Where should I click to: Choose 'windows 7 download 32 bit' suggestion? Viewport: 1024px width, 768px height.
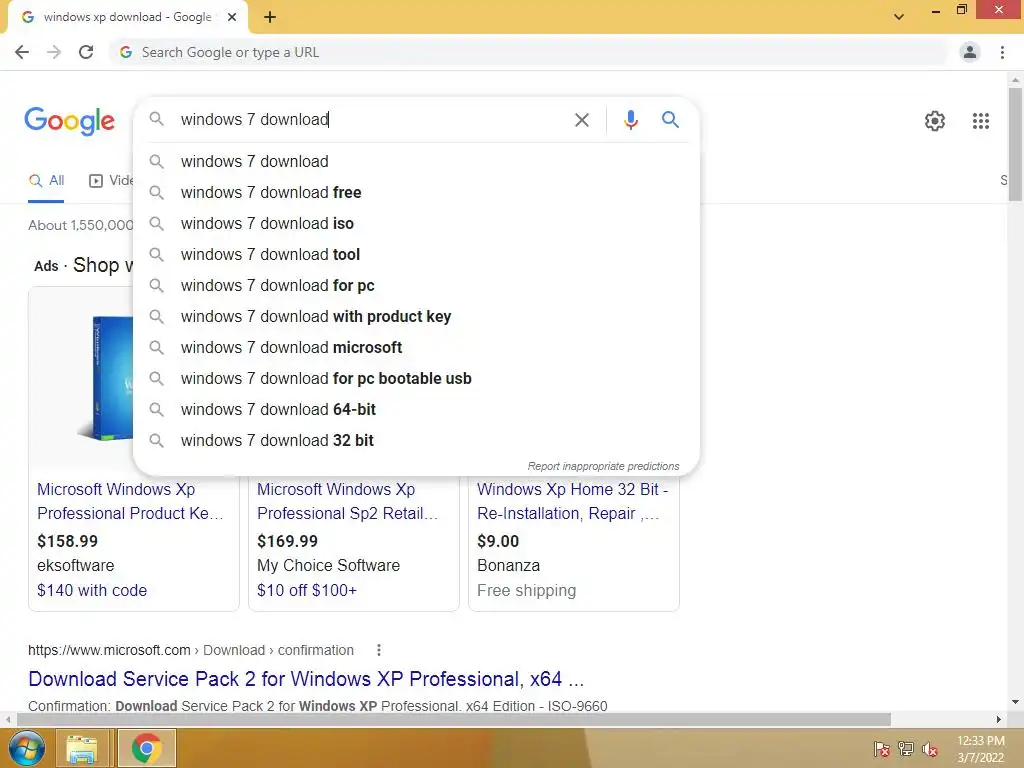pyautogui.click(x=416, y=441)
